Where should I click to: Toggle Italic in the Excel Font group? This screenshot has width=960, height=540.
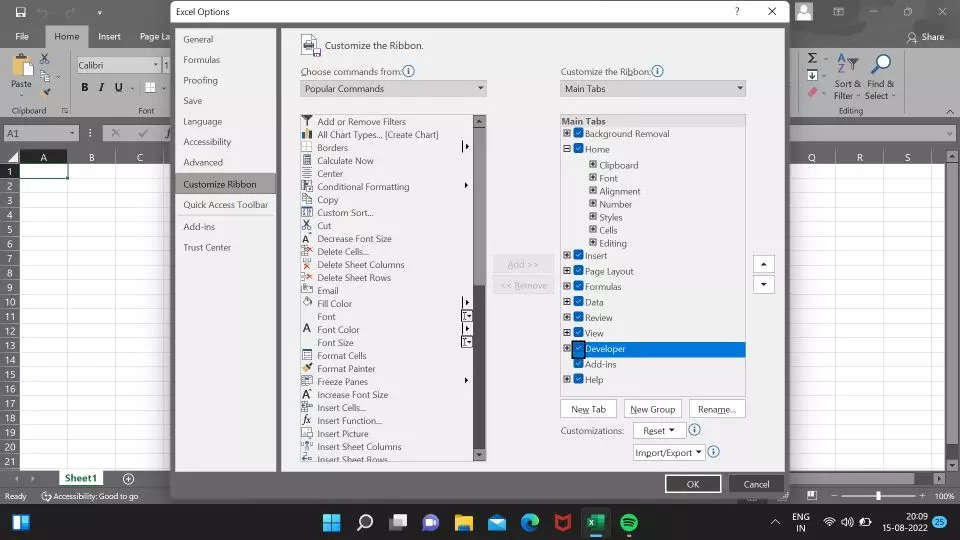[x=101, y=88]
